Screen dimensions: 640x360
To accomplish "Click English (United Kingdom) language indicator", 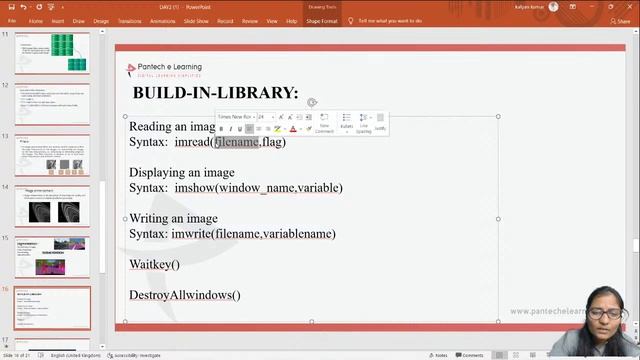I will click(76, 356).
